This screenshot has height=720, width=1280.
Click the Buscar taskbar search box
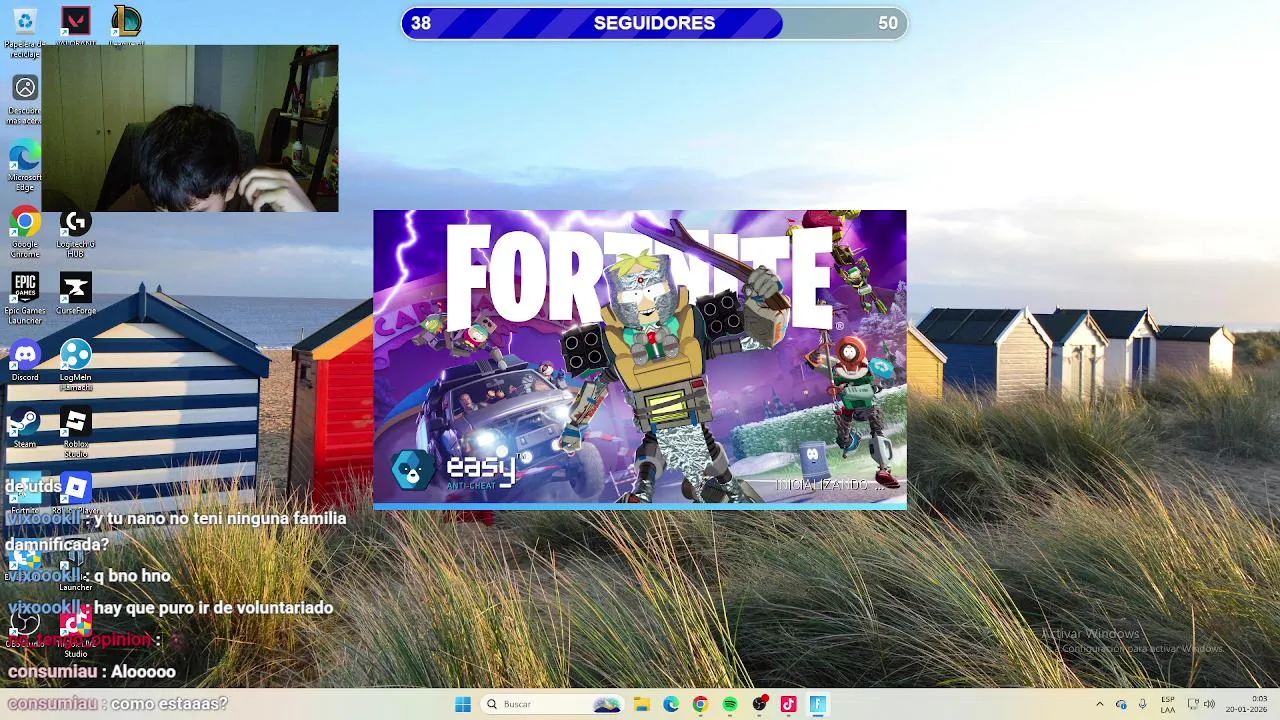tap(552, 704)
